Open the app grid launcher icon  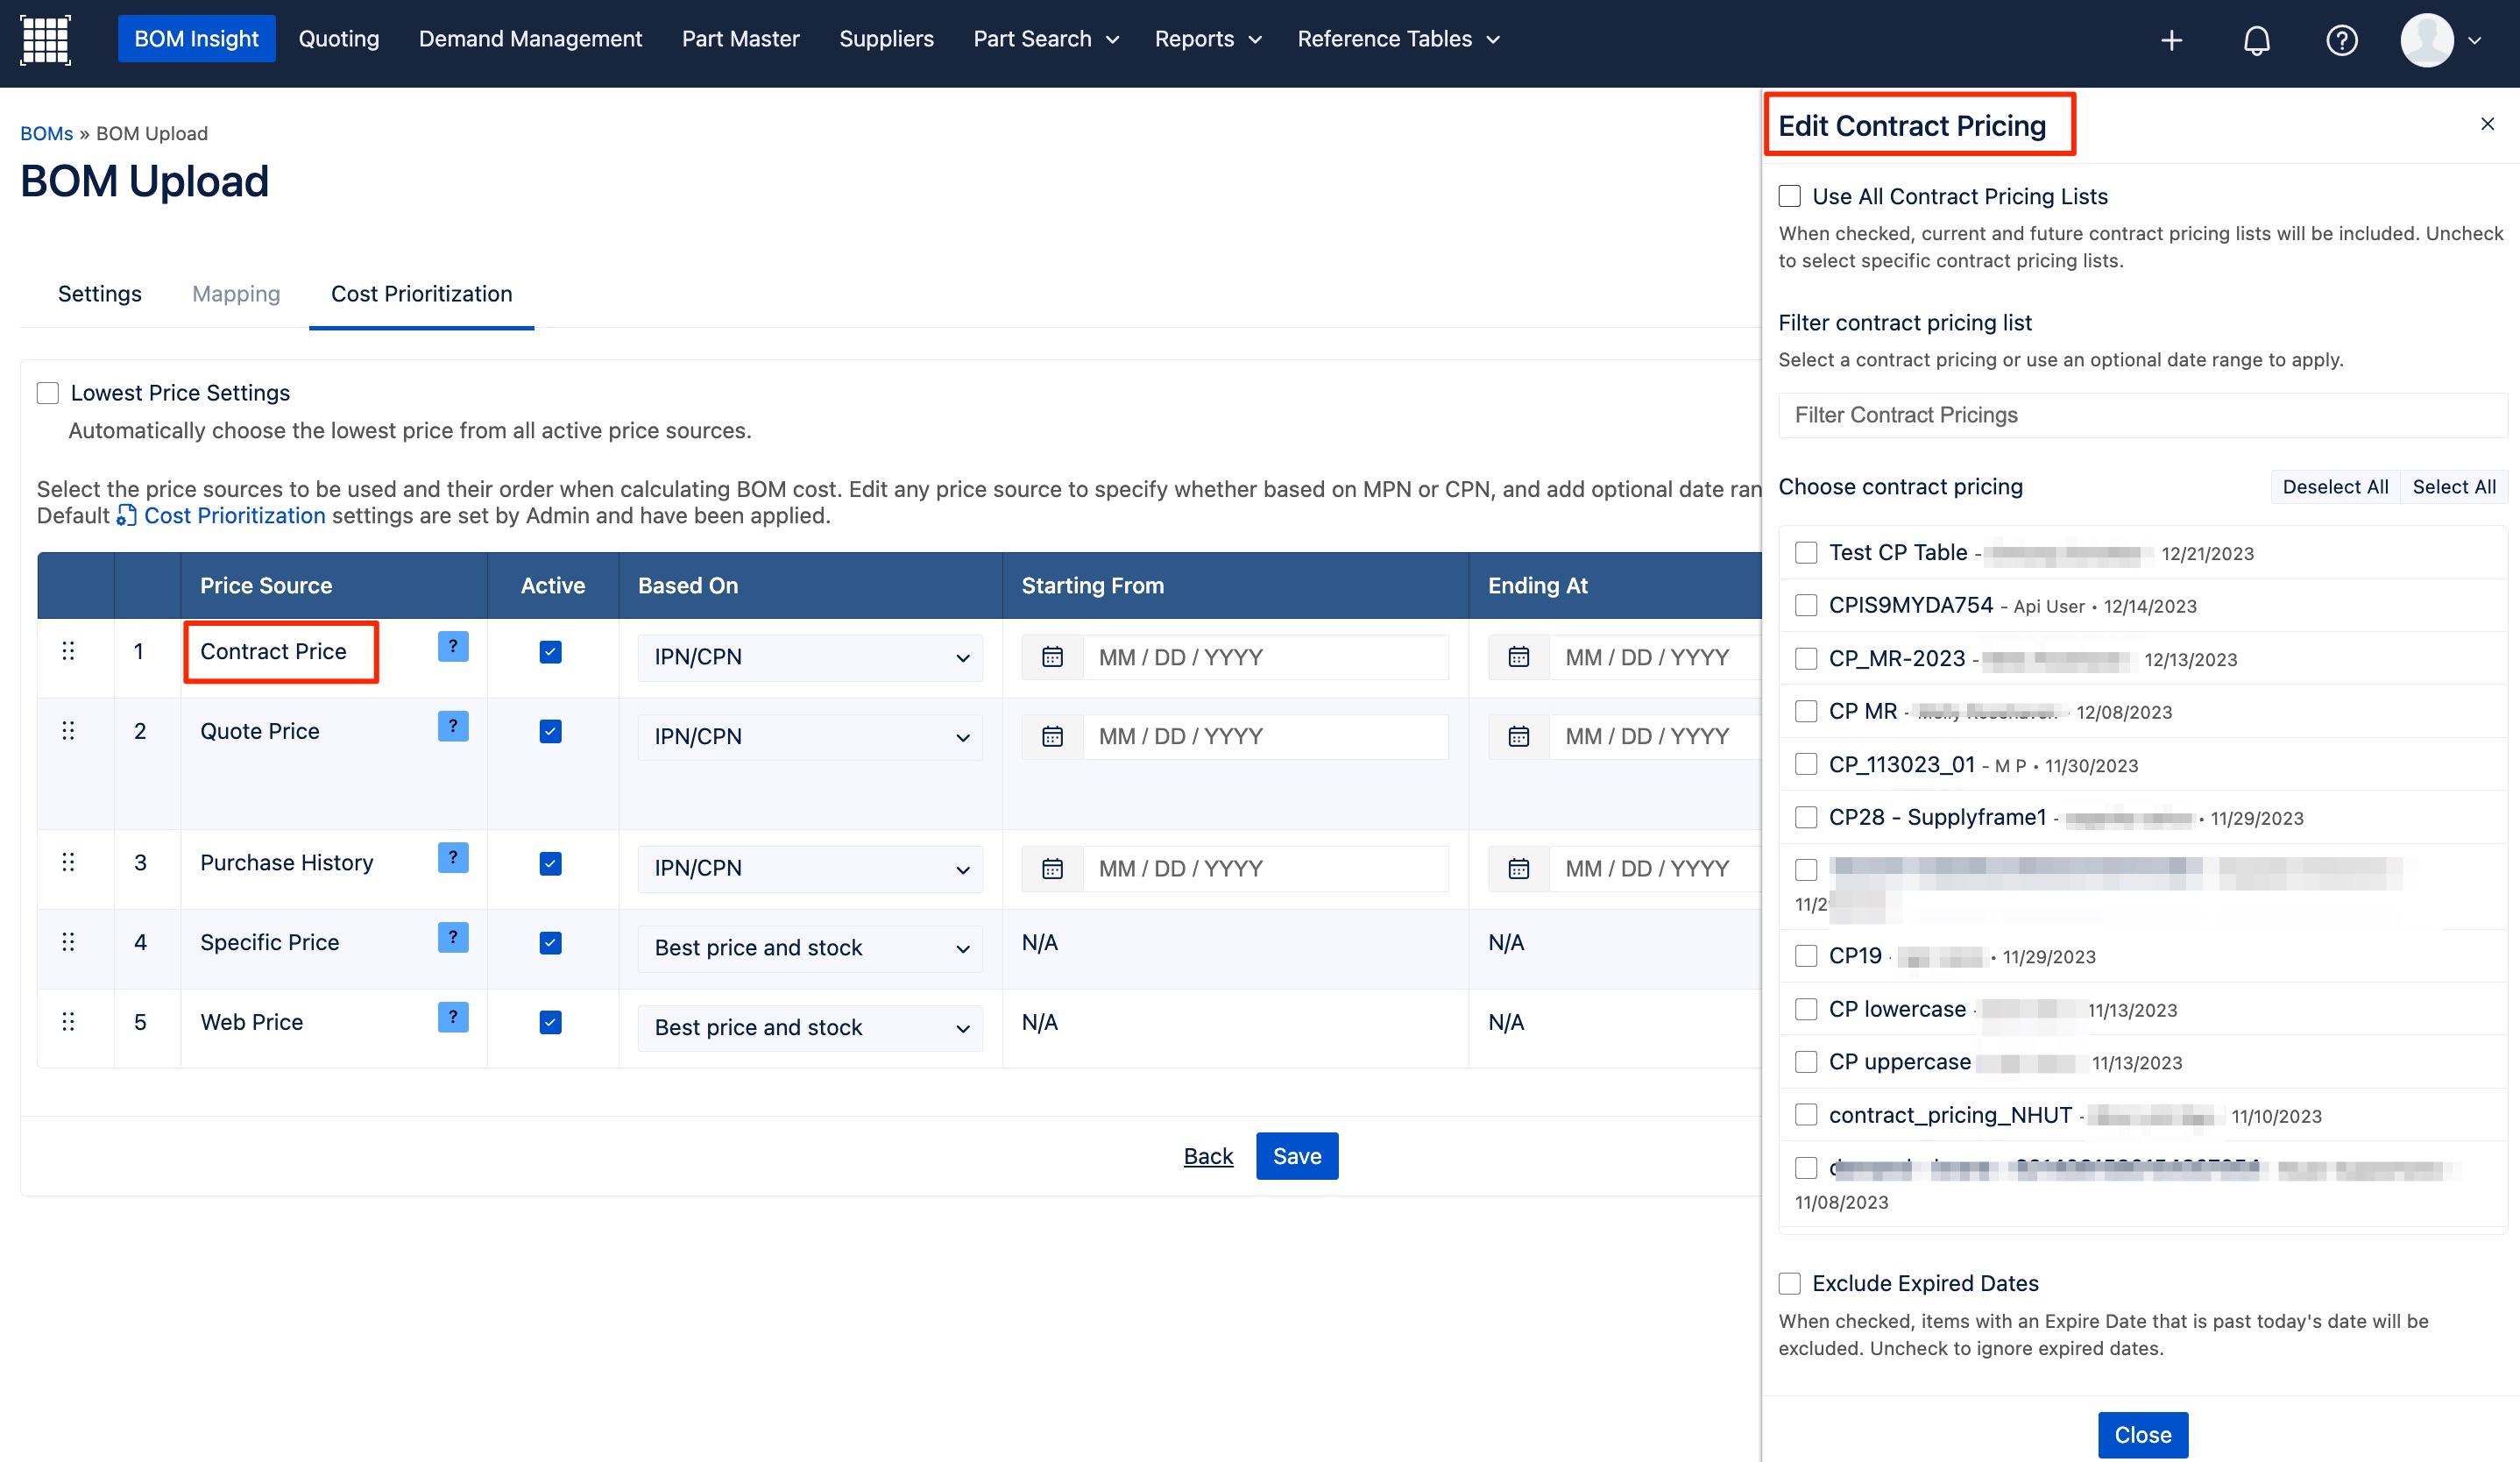(x=45, y=39)
